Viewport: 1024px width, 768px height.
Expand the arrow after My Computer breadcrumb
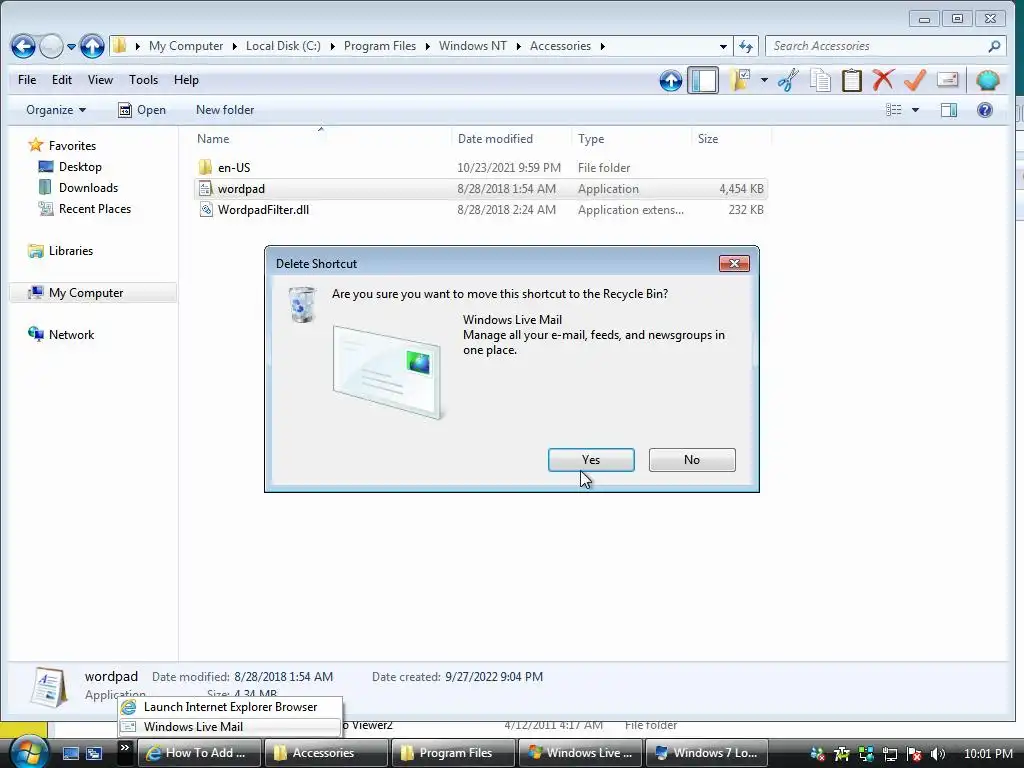tap(234, 46)
